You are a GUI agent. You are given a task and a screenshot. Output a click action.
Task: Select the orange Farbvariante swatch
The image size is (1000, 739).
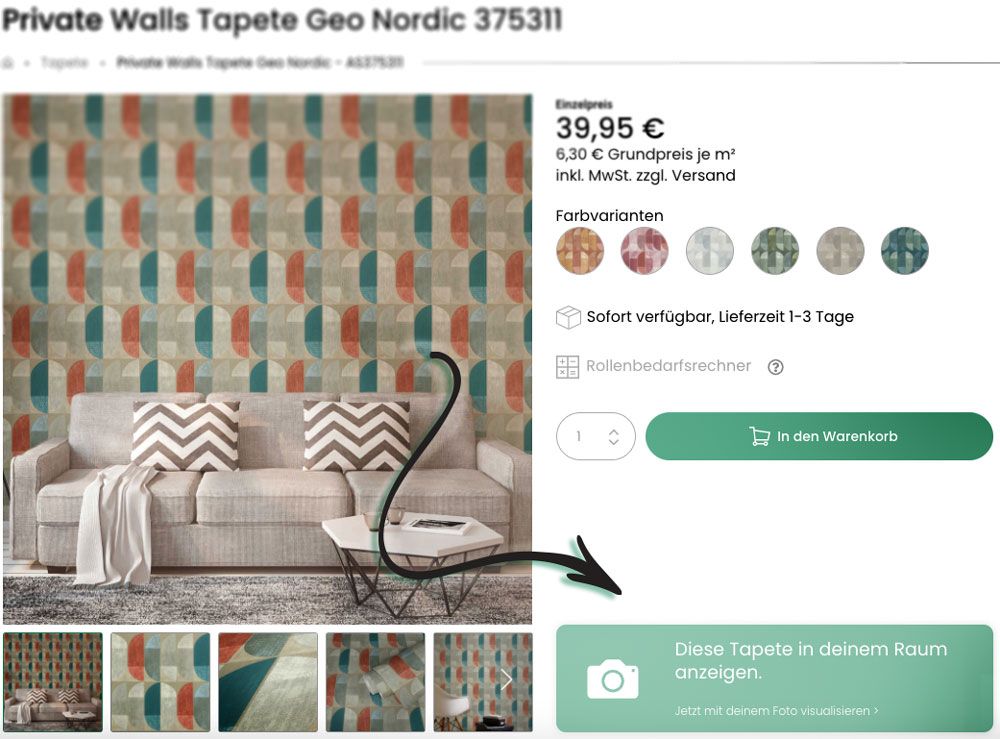click(x=579, y=251)
